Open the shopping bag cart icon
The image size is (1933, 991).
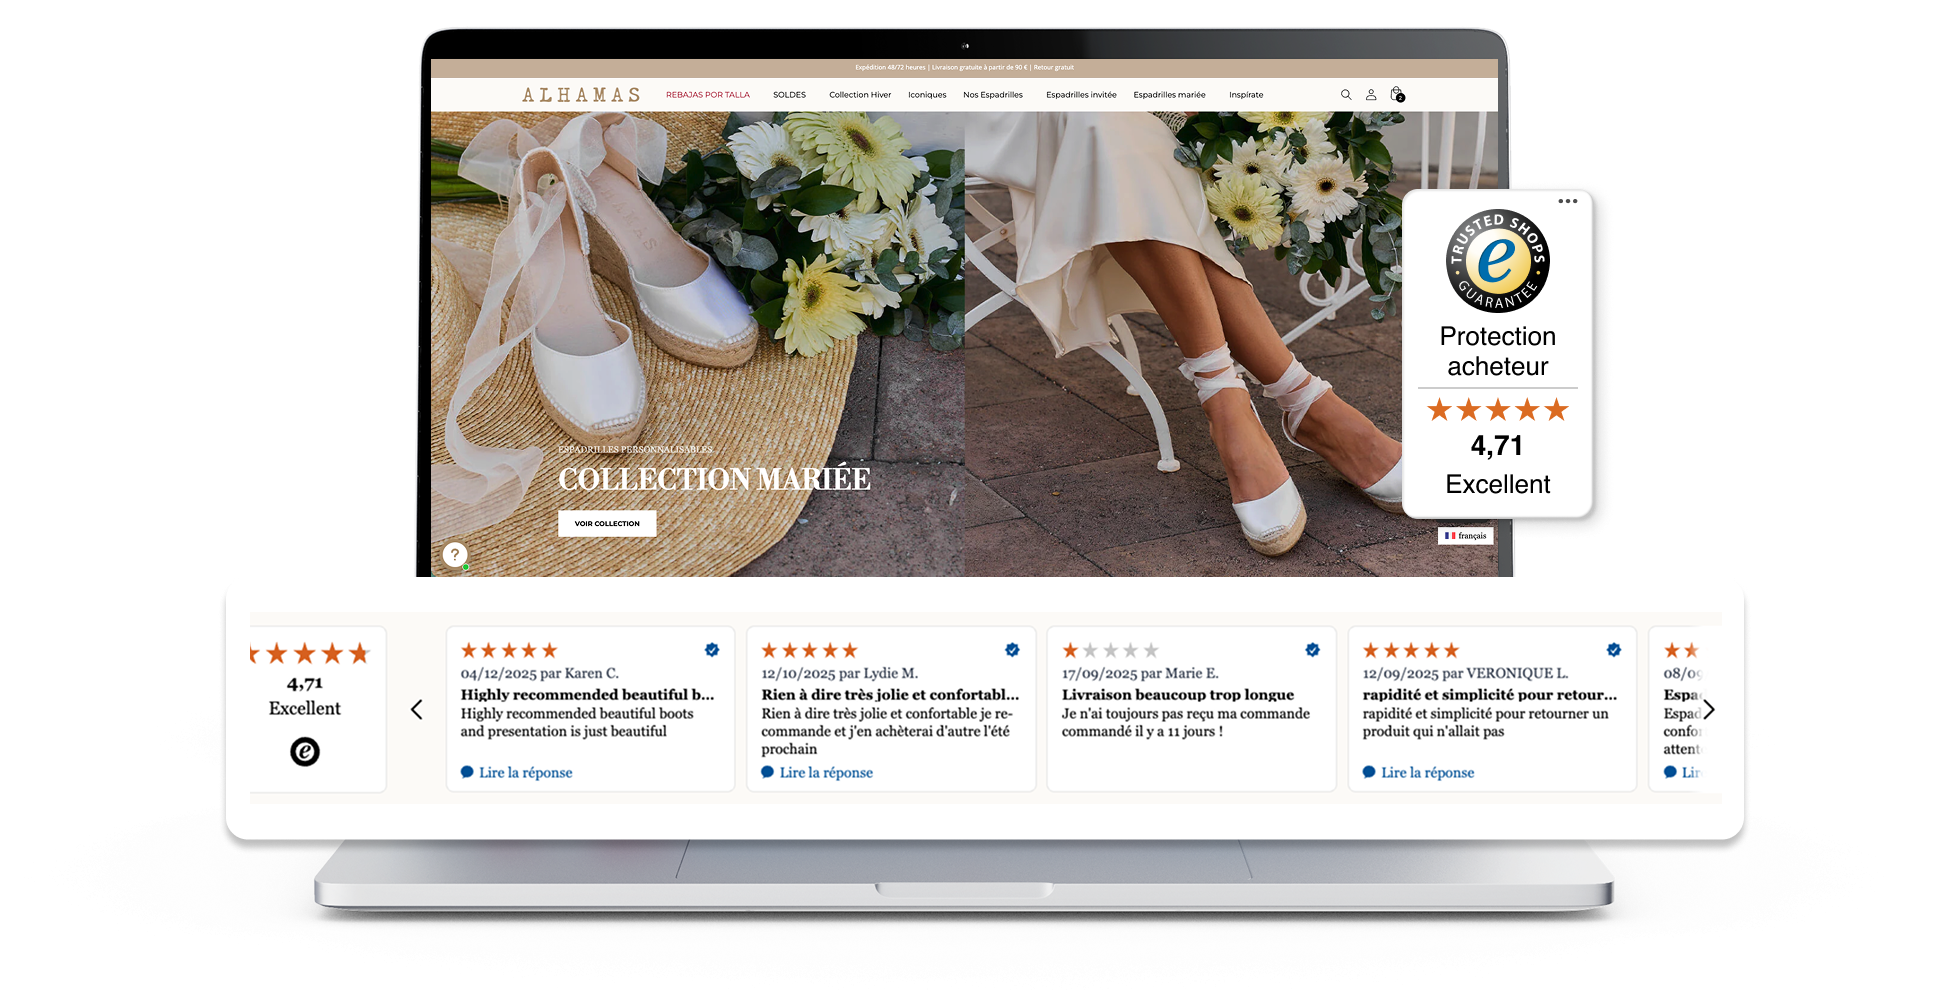coord(1397,95)
